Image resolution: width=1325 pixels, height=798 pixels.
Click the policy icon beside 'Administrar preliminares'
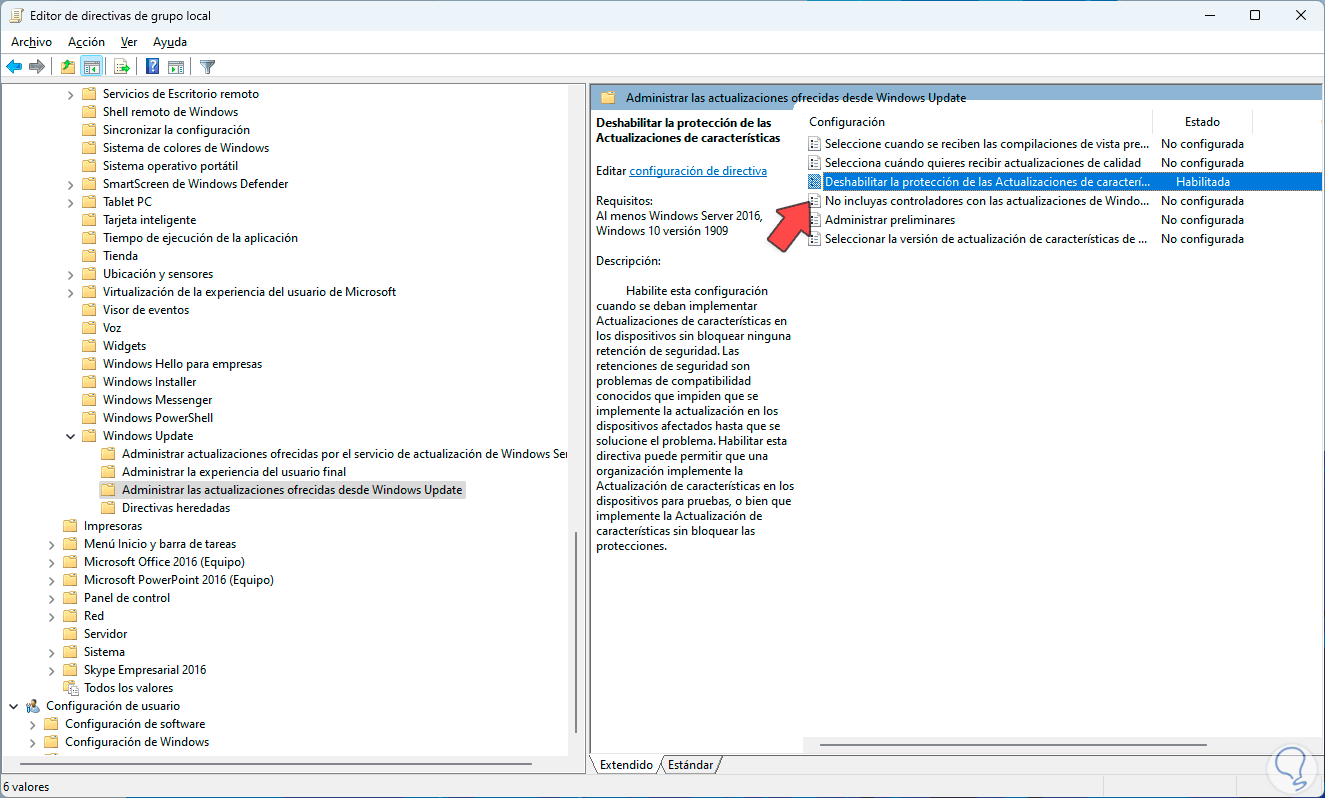point(815,220)
